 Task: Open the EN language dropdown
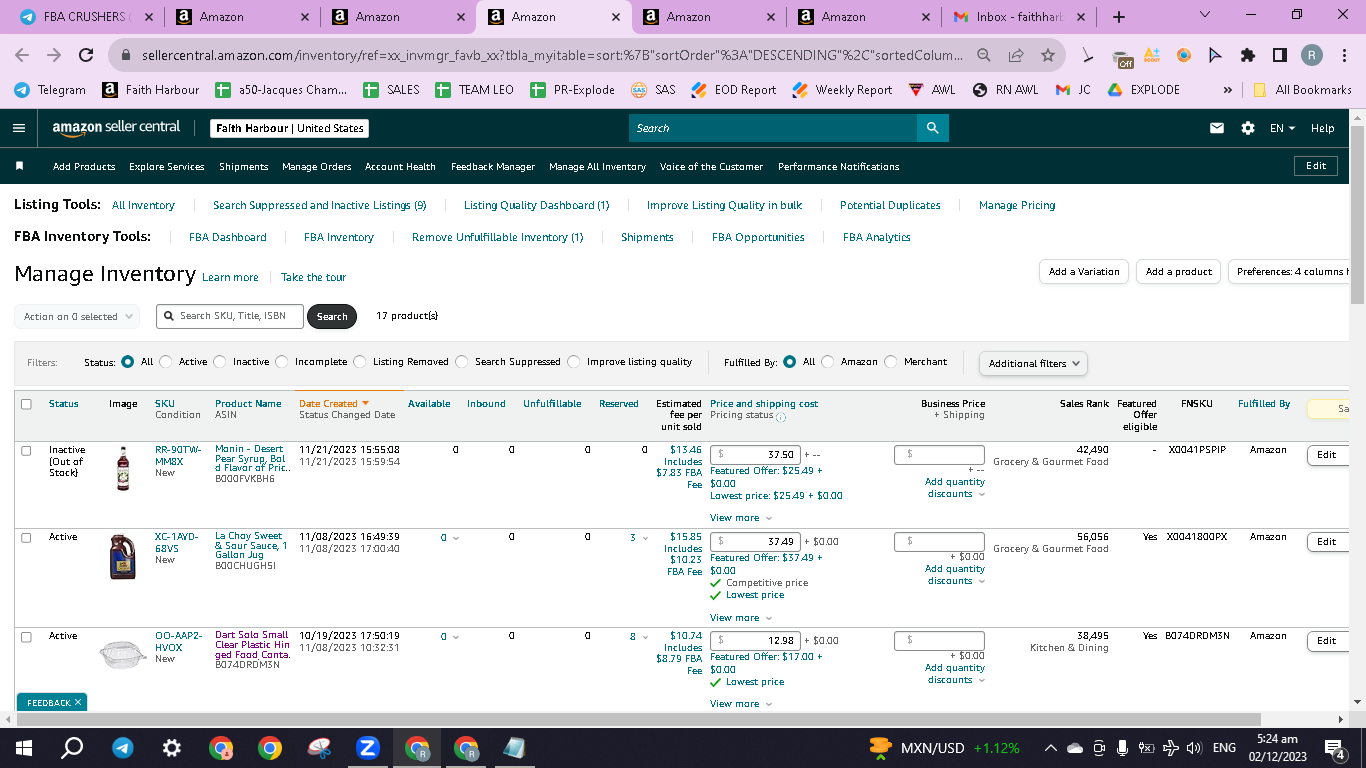[x=1282, y=128]
